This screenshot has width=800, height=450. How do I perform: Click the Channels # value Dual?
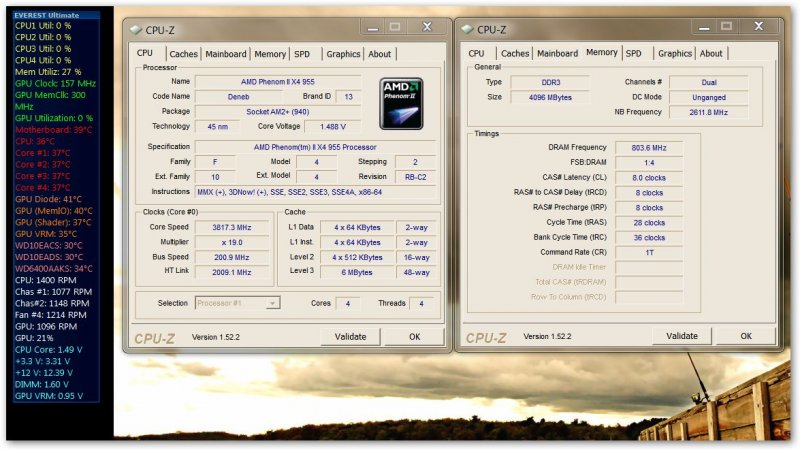(x=709, y=82)
